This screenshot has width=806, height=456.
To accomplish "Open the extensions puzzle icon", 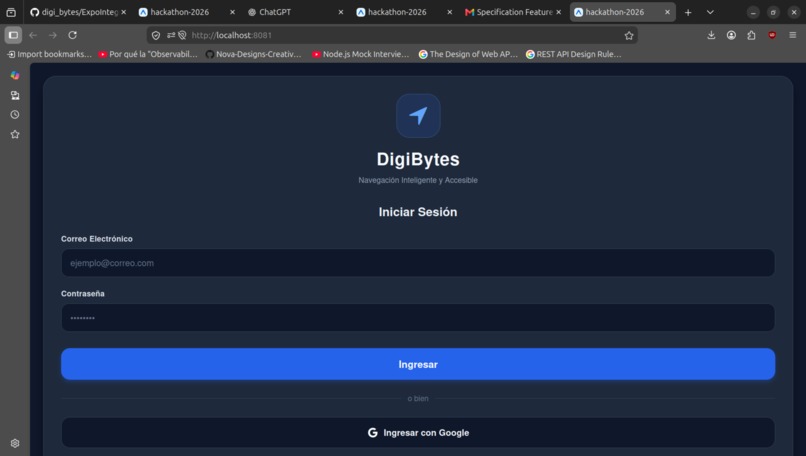I will click(x=751, y=35).
